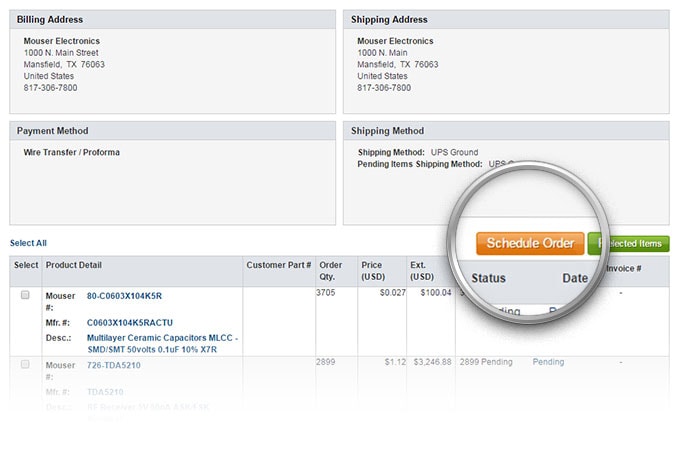Tick the checkbox for the 726-TDA5210 row
679x450 pixels.
25,365
